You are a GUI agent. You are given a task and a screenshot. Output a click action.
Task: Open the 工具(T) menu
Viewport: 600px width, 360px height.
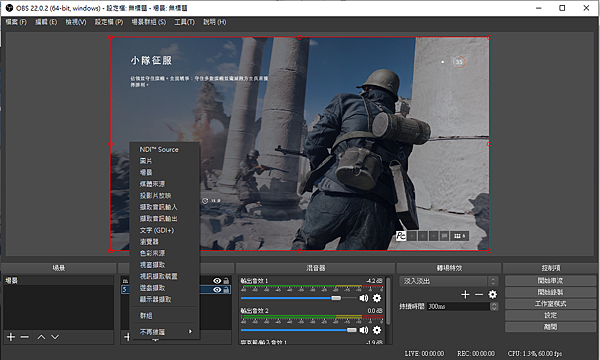tap(184, 22)
